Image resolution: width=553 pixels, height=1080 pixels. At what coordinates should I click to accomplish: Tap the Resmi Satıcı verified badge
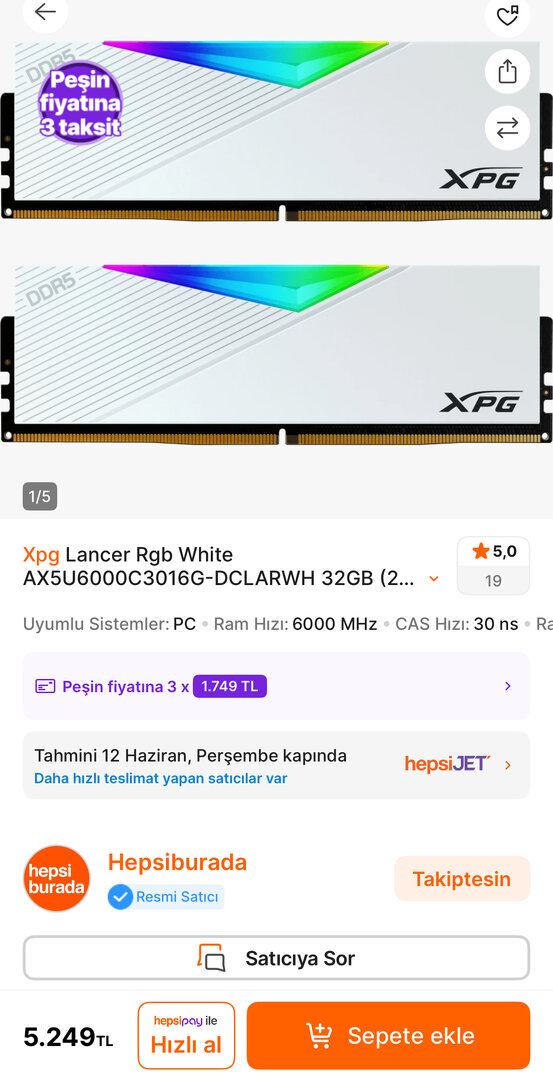click(x=166, y=897)
